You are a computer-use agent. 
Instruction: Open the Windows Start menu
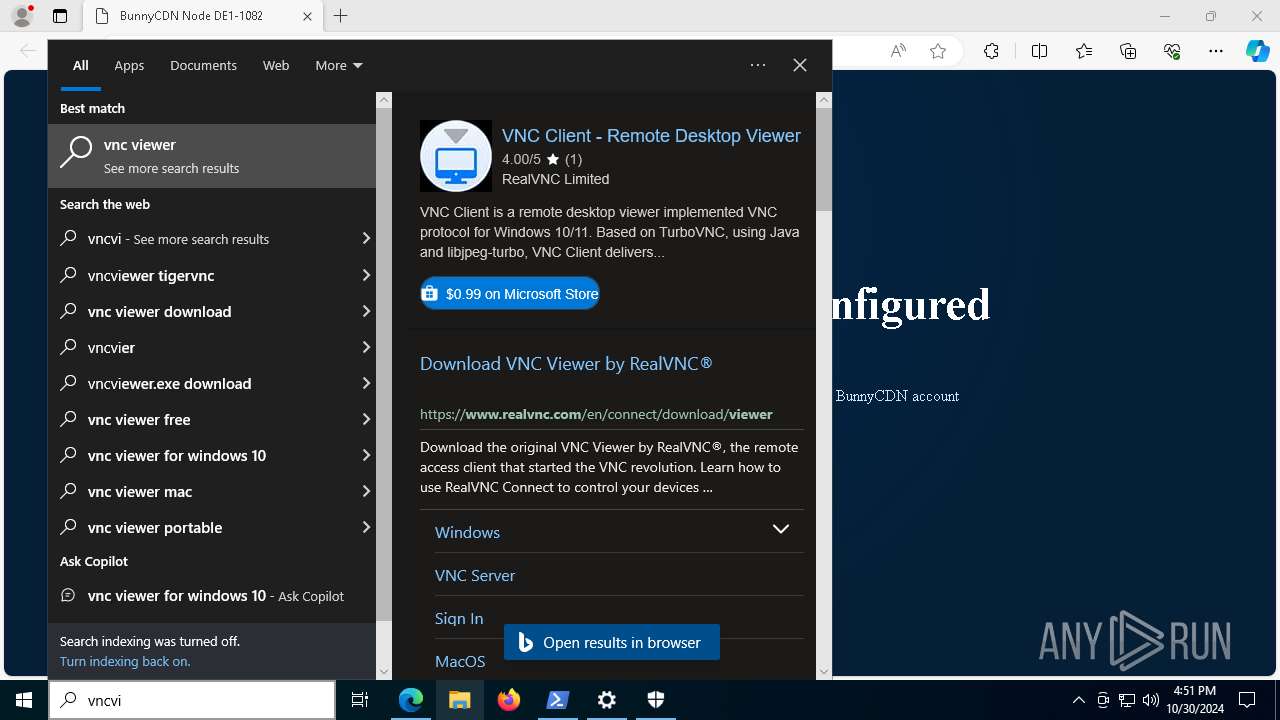point(24,700)
